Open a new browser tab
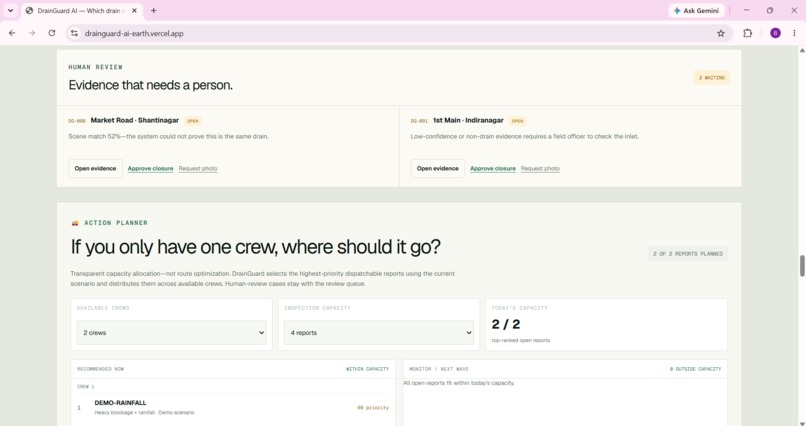 [153, 10]
